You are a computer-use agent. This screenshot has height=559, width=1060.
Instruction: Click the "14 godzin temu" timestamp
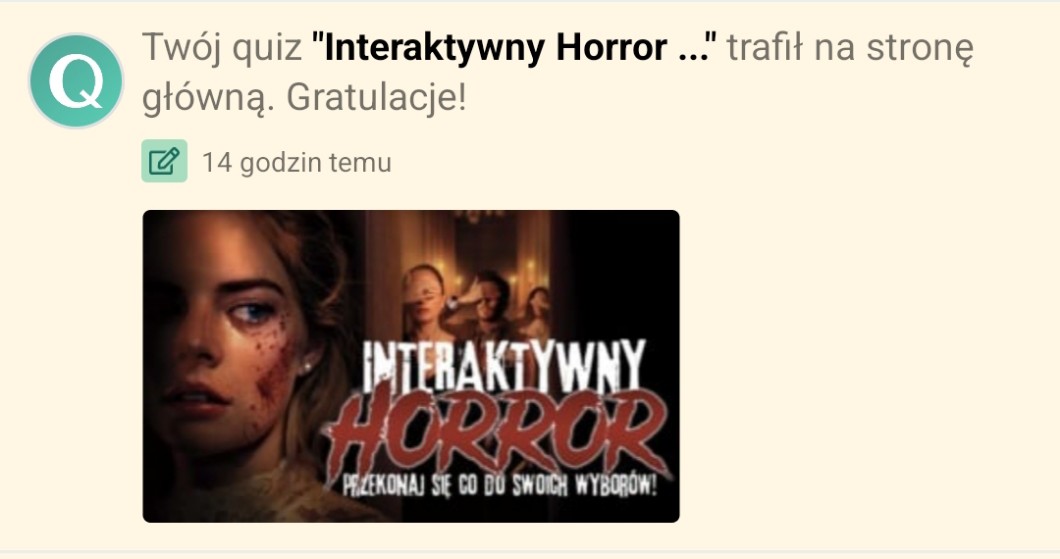297,162
